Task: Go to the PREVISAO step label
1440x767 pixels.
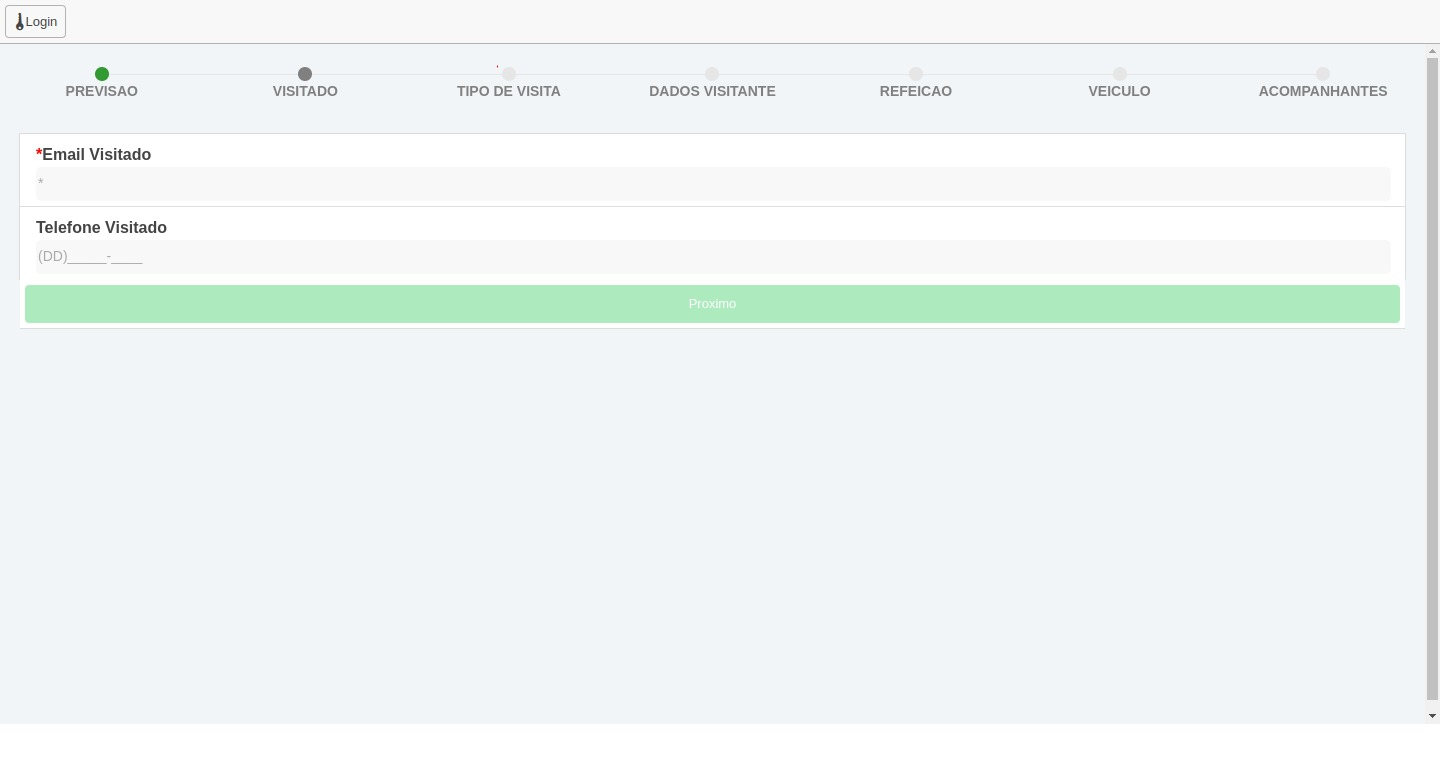Action: (102, 91)
